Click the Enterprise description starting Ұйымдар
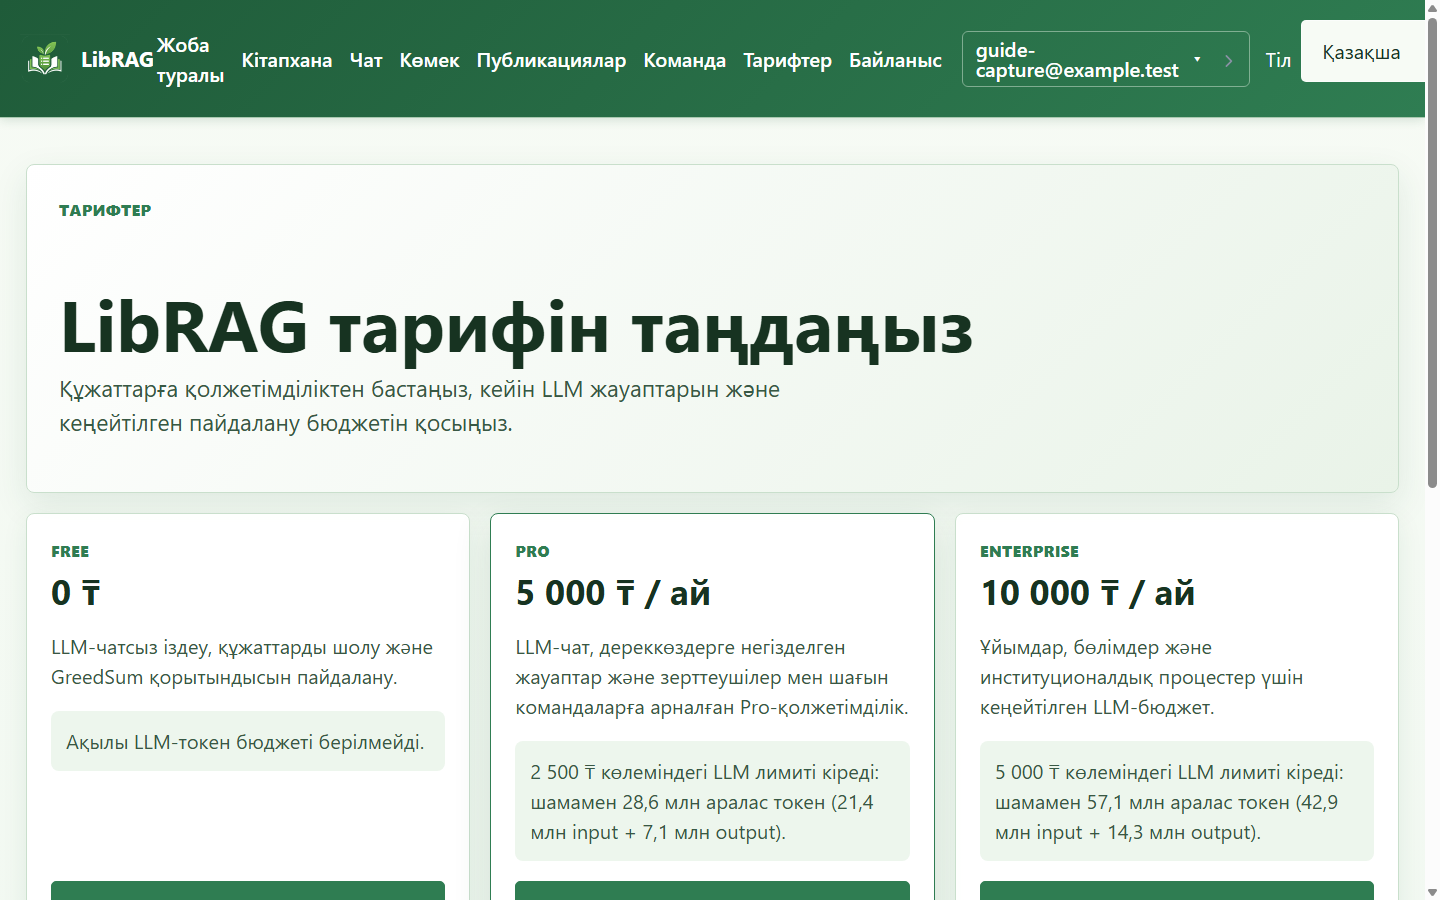 tap(1141, 677)
